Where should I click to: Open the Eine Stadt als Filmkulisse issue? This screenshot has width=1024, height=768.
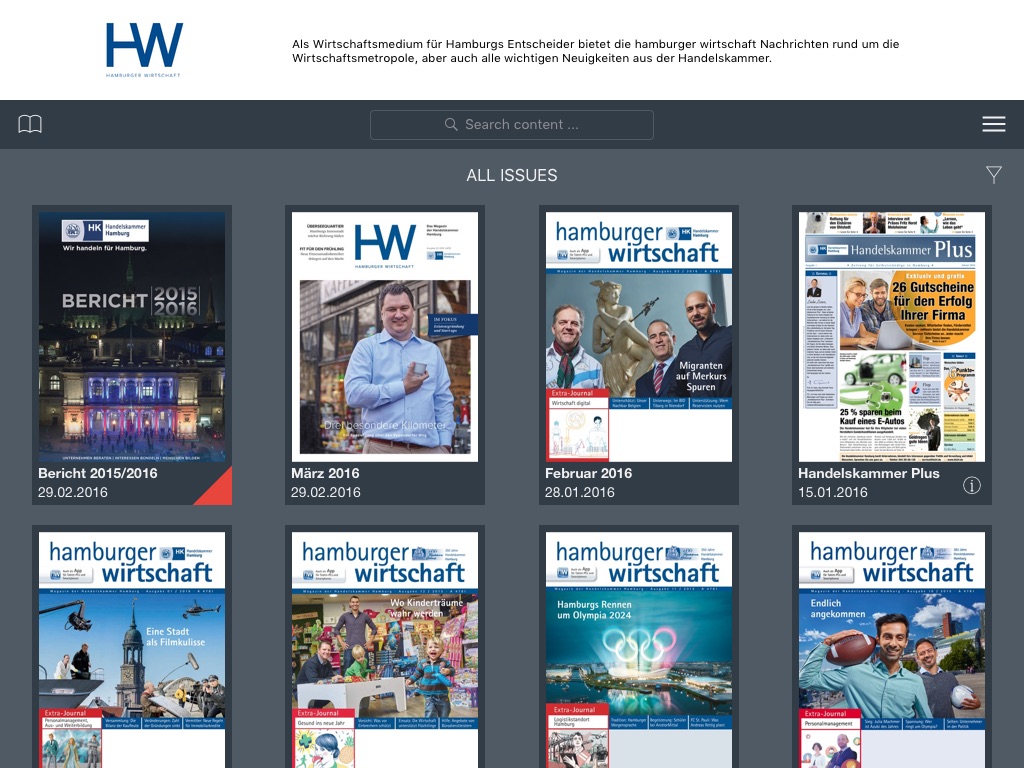(x=132, y=650)
